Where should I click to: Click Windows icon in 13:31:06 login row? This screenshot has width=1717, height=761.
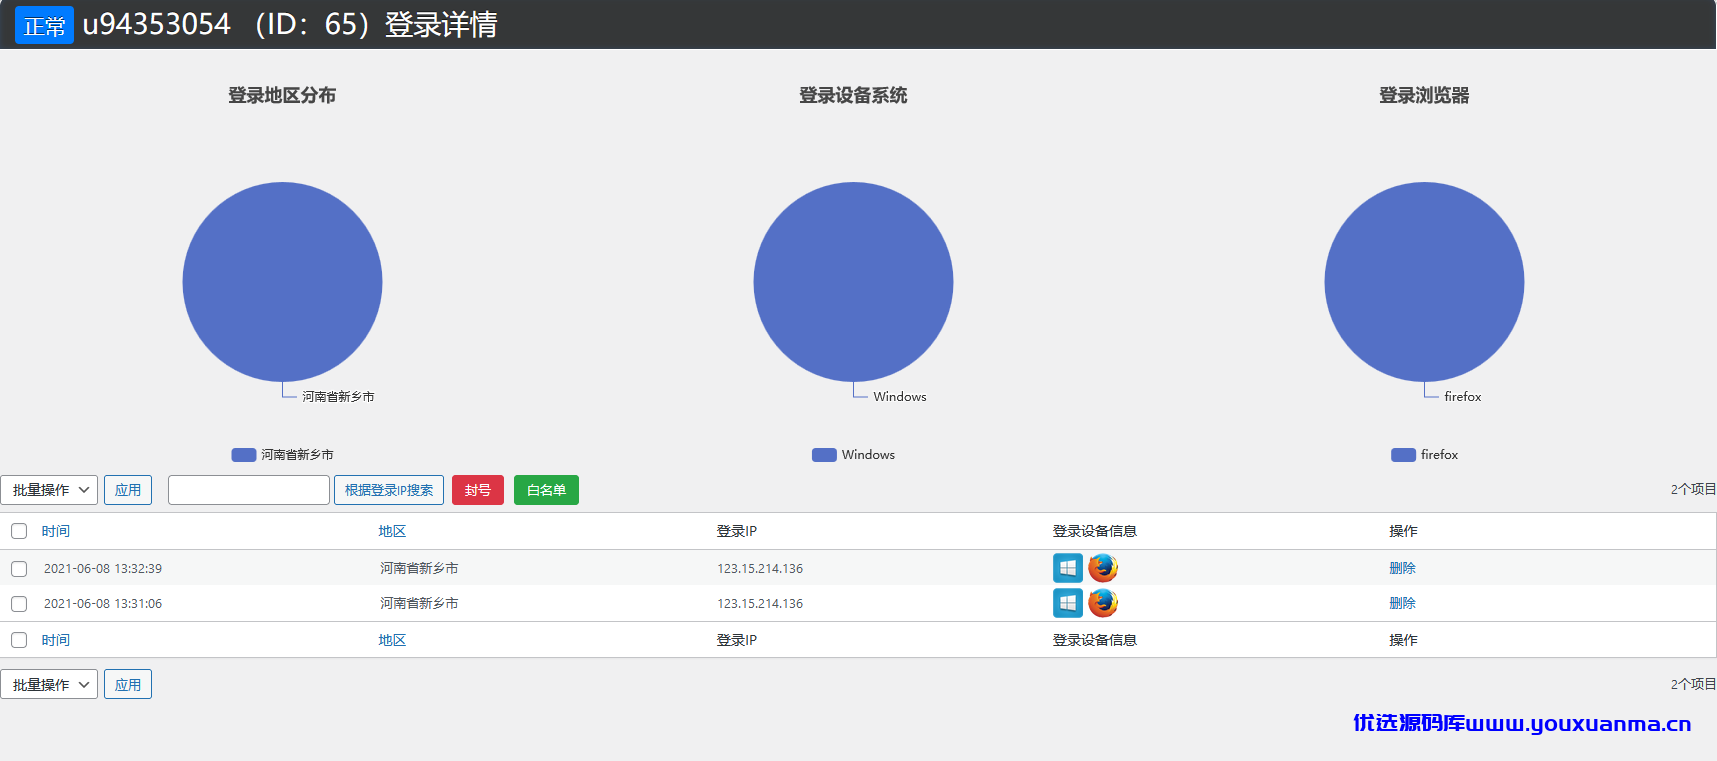pyautogui.click(x=1068, y=603)
